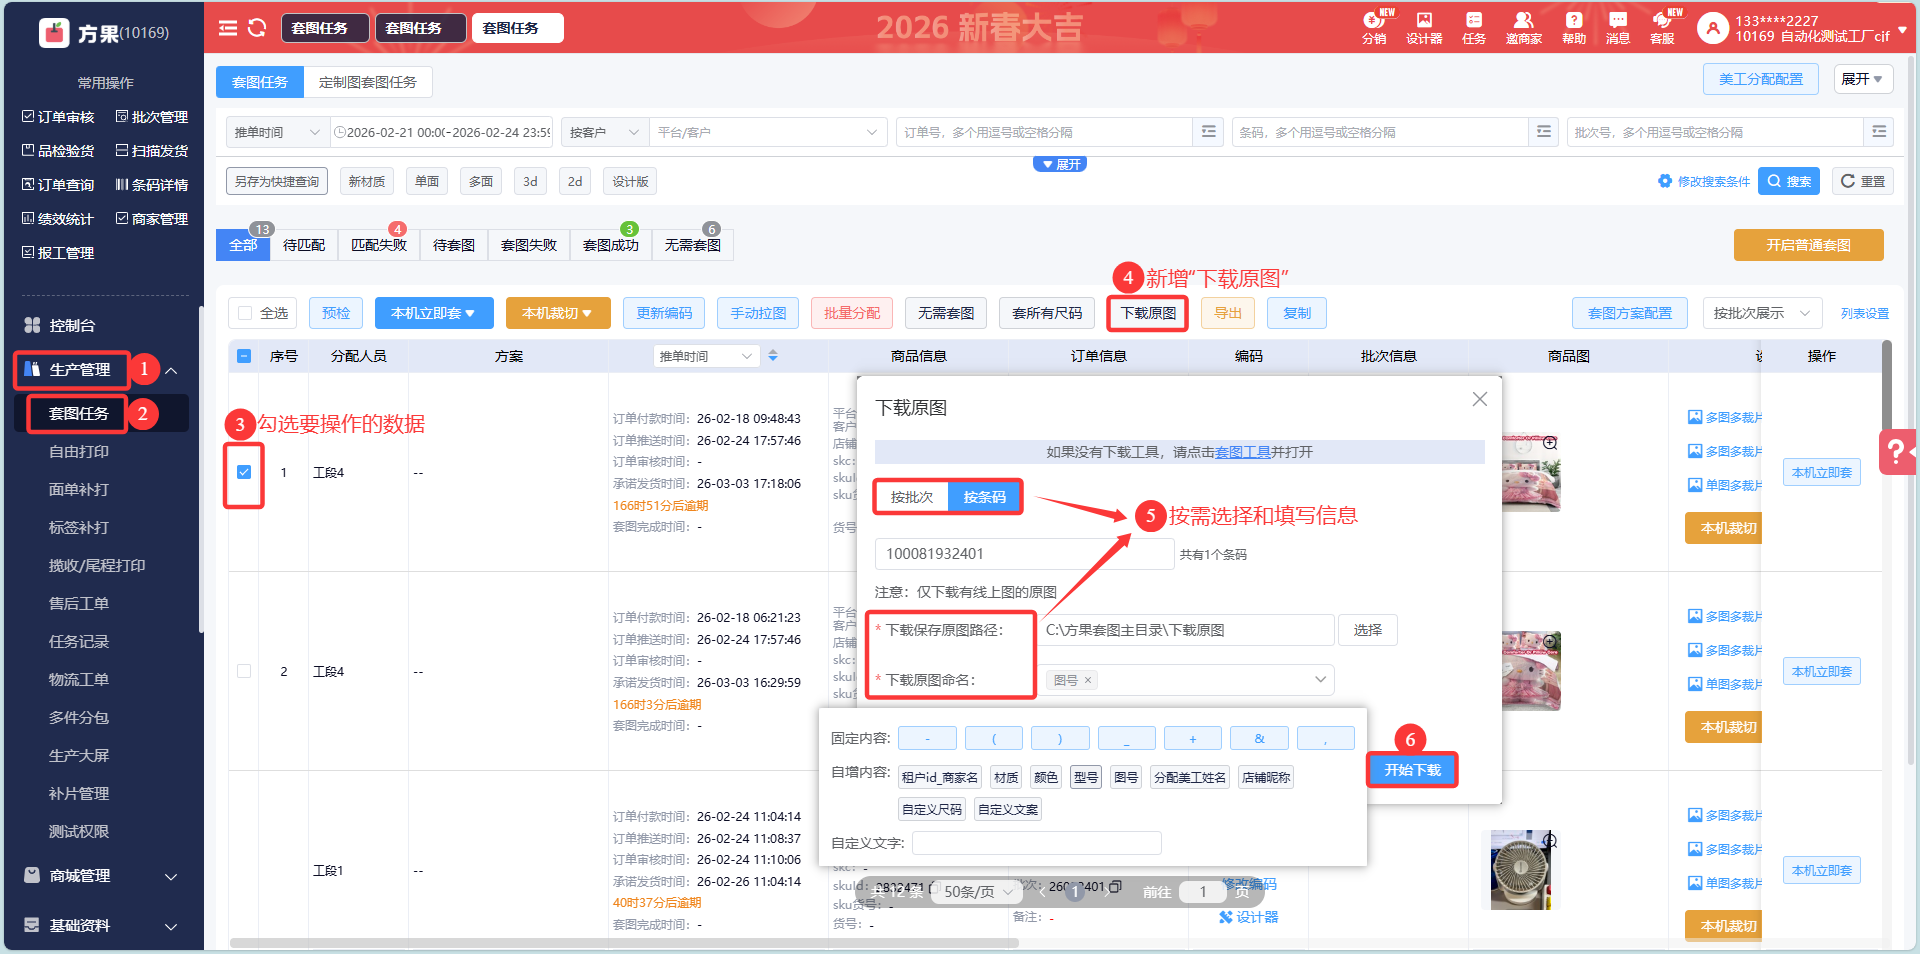Click the 开始下载 button
Viewport: 1920px width, 954px height.
[1412, 770]
